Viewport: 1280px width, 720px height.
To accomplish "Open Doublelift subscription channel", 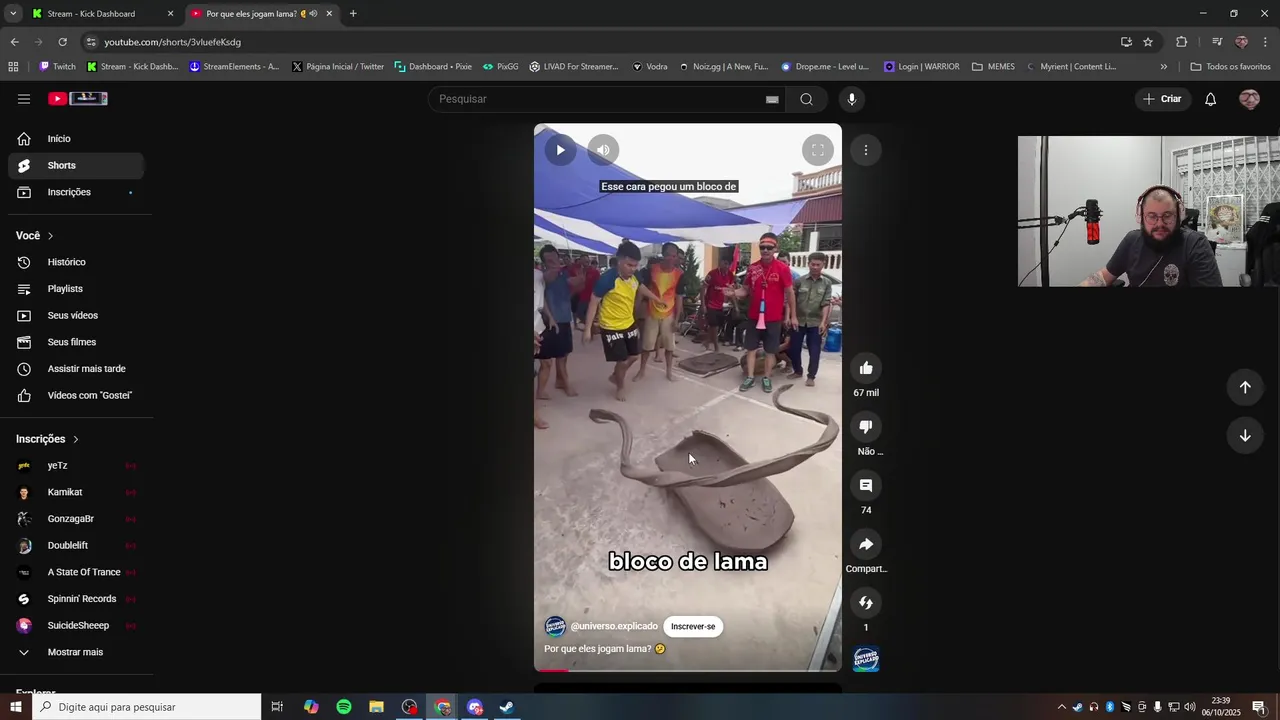I will (76, 546).
